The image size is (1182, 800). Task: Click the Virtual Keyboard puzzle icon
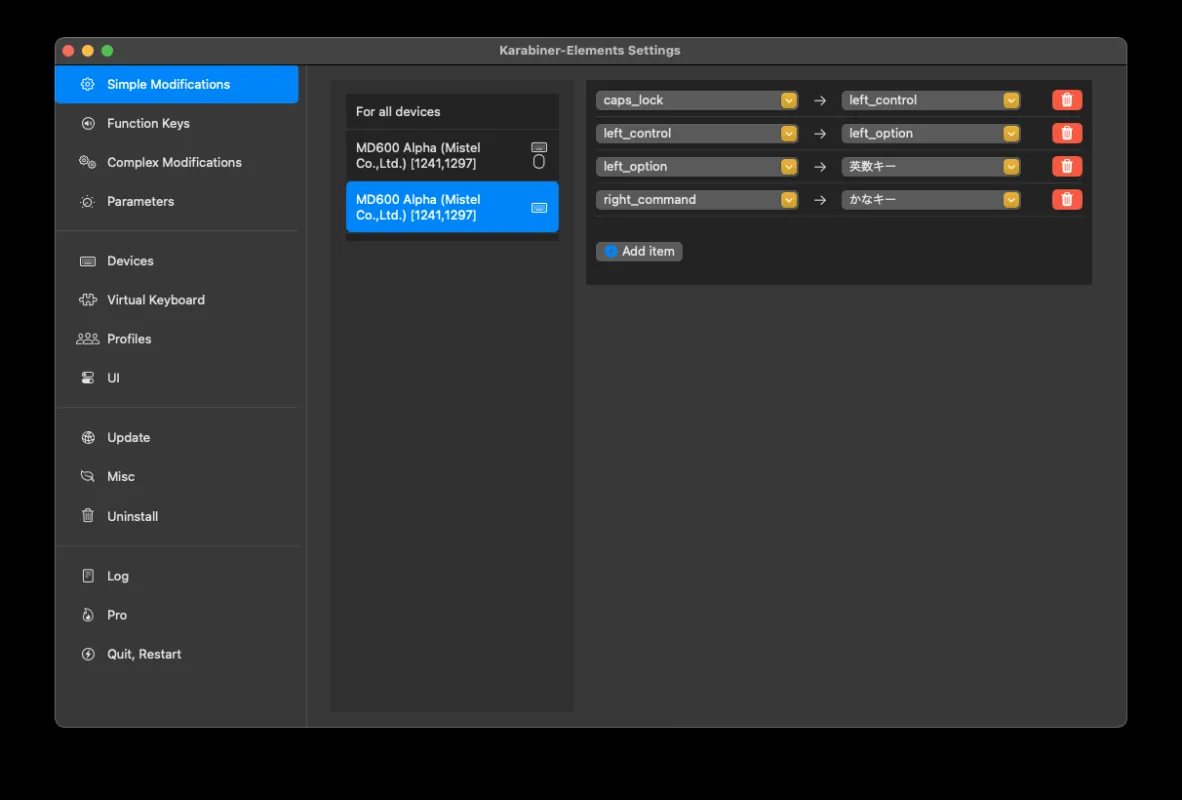[88, 300]
